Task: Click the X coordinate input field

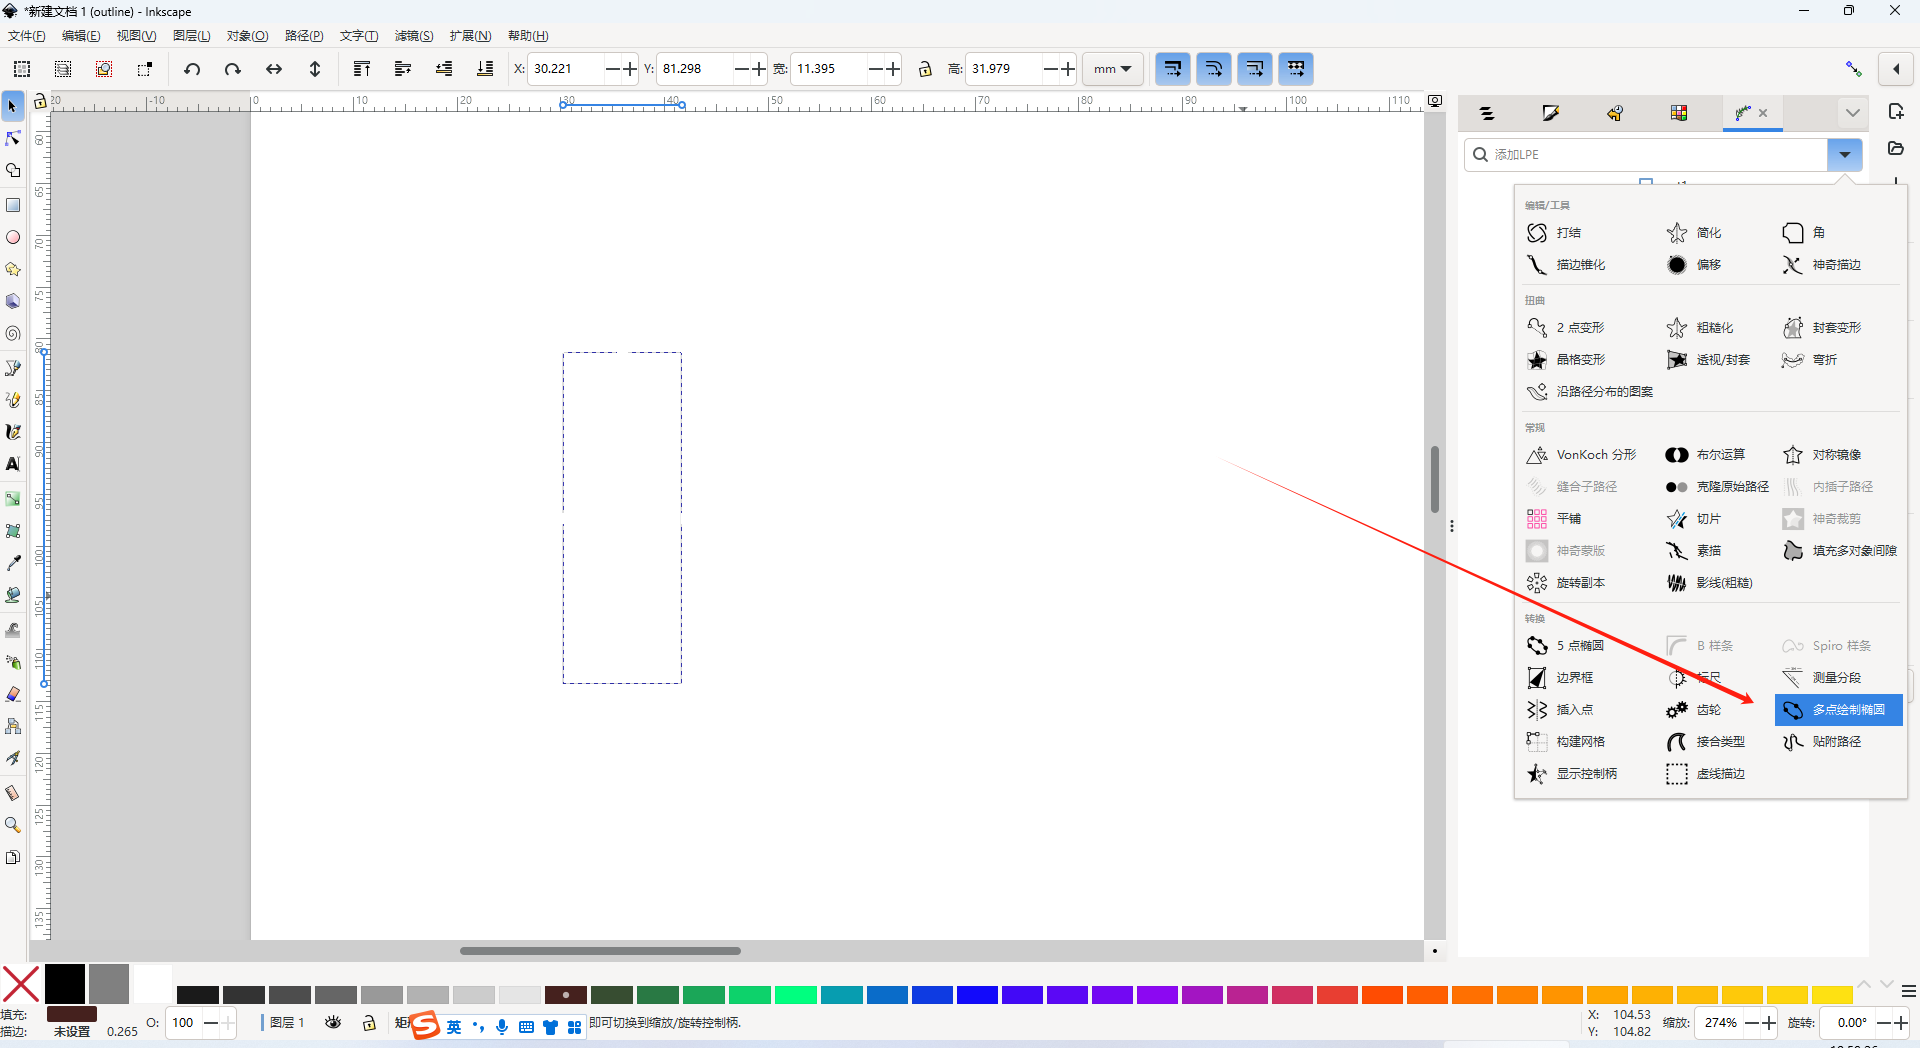Action: click(565, 69)
